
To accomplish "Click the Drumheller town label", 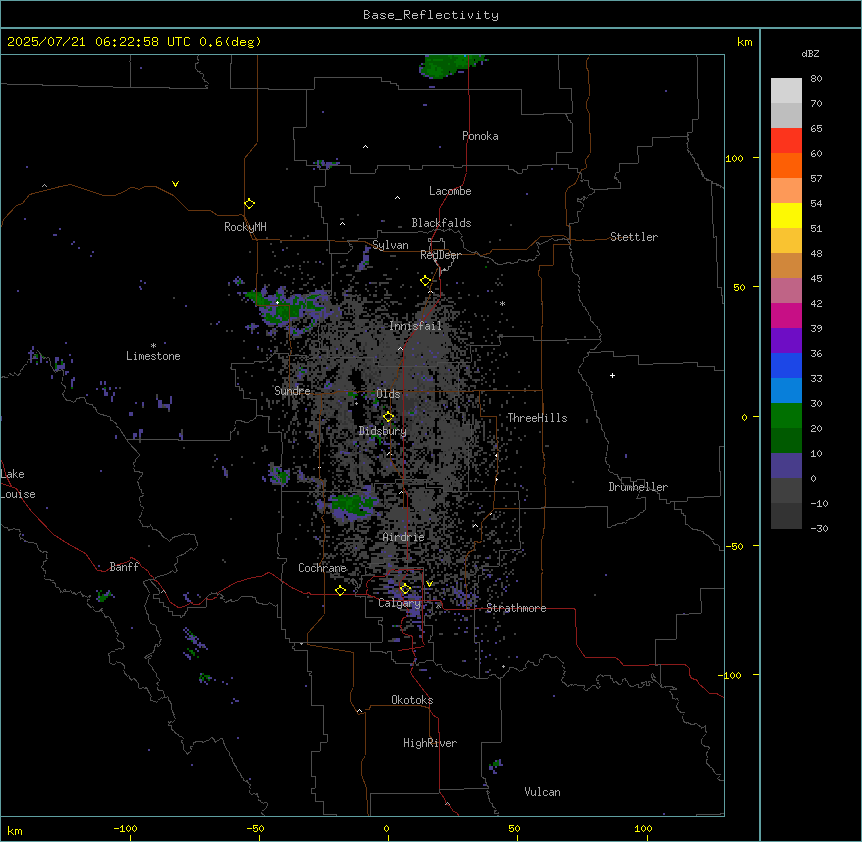I will pos(638,487).
